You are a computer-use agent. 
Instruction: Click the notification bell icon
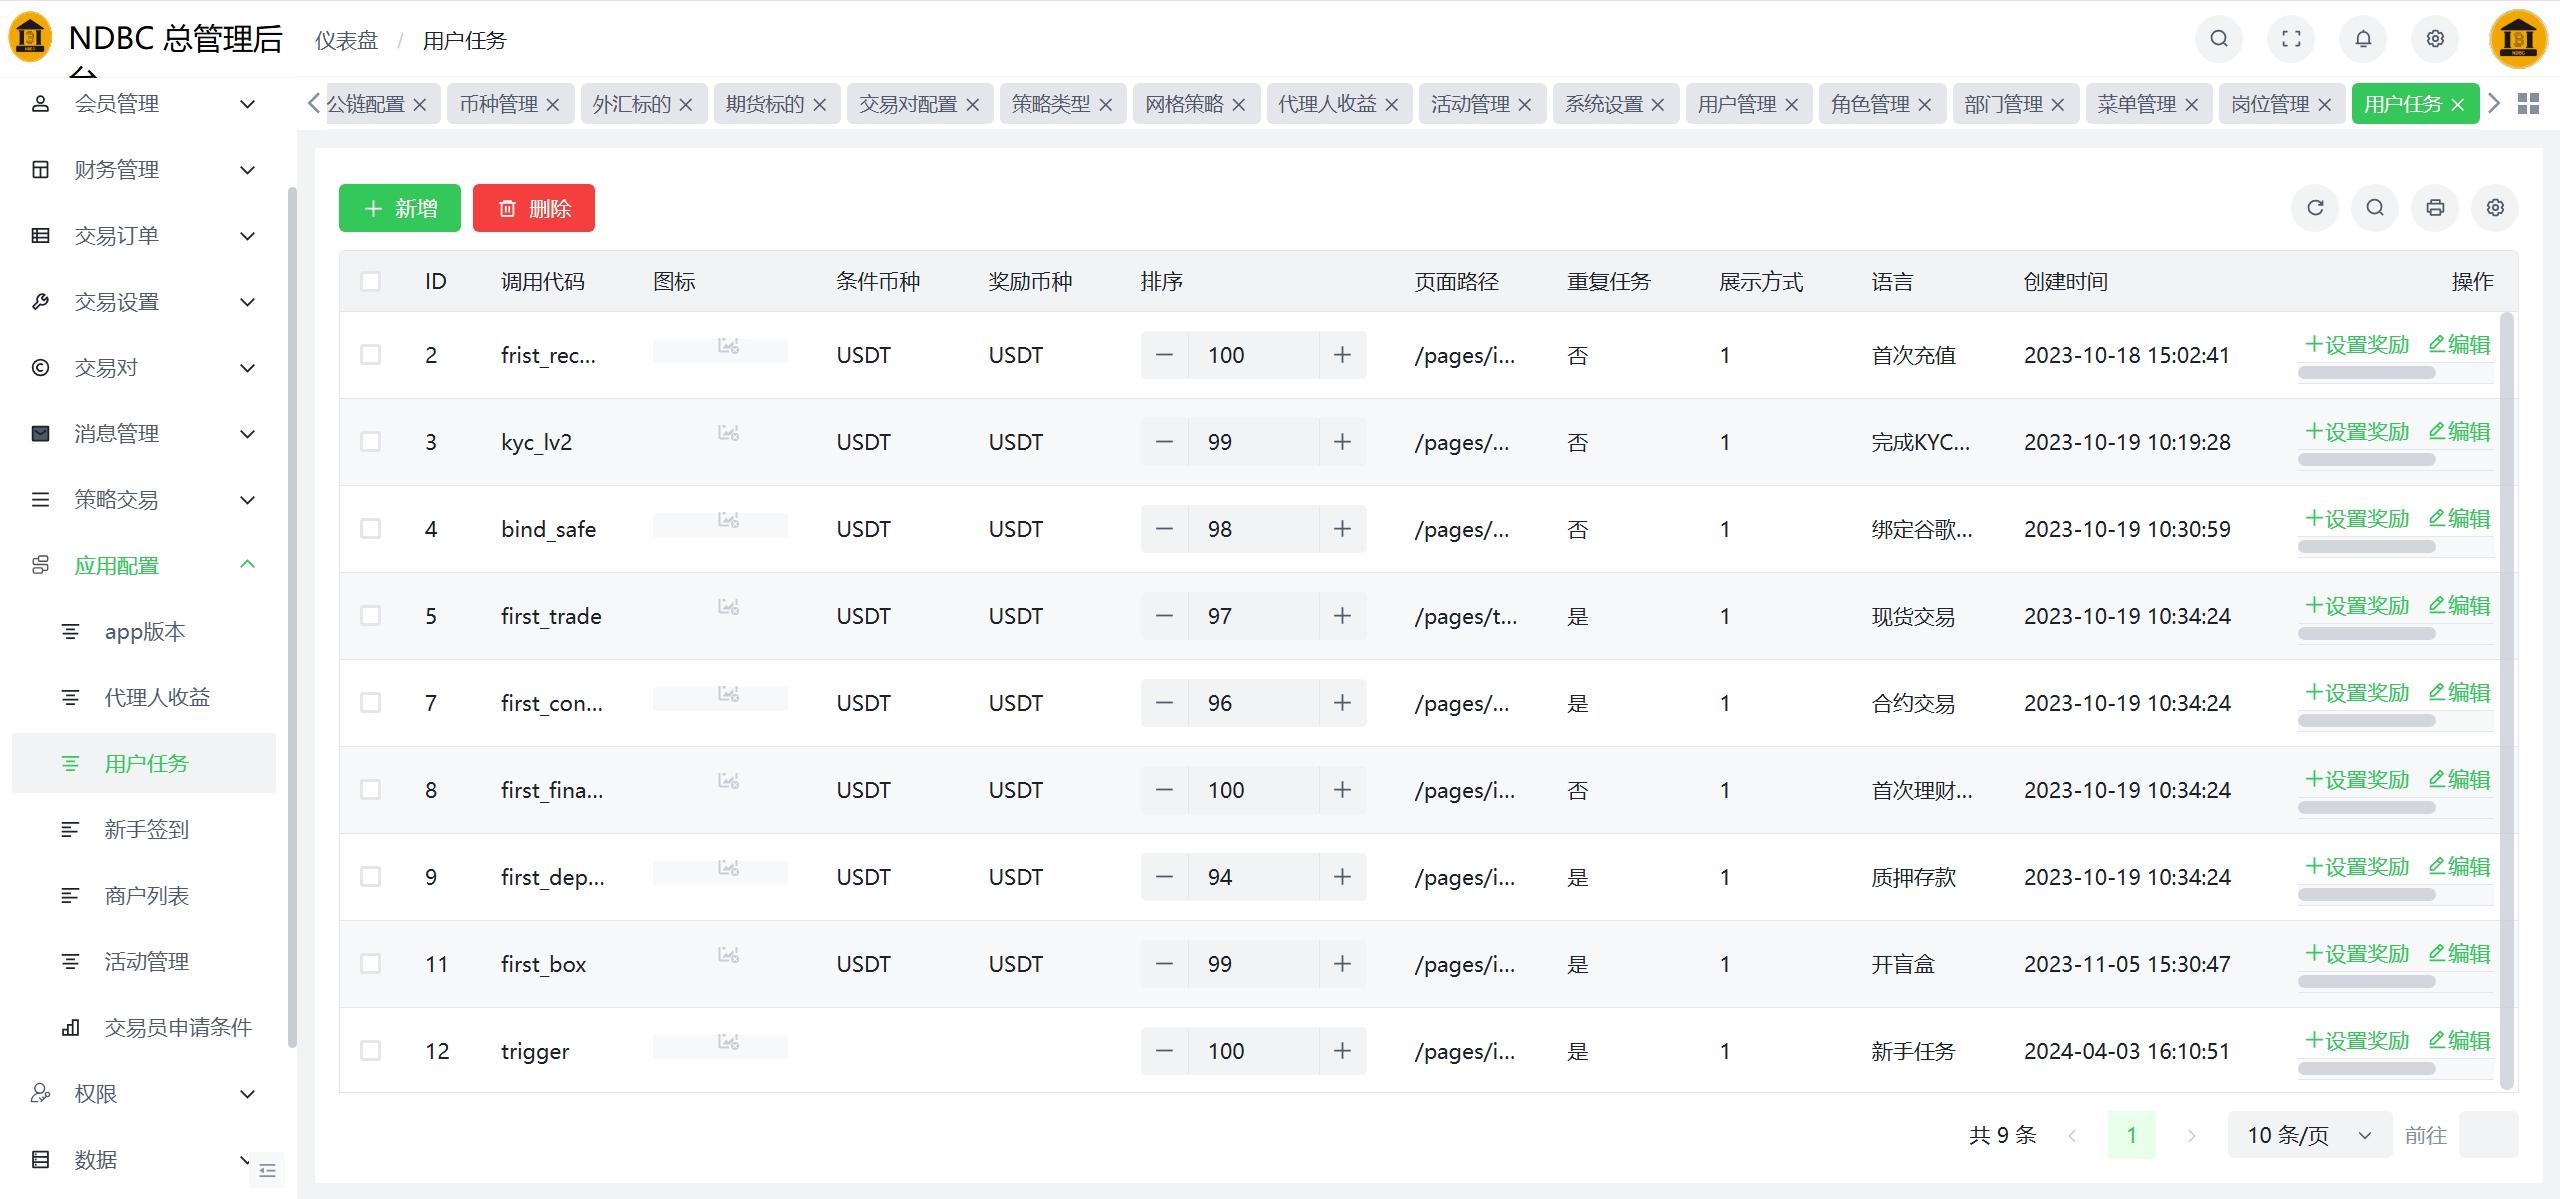point(2363,39)
